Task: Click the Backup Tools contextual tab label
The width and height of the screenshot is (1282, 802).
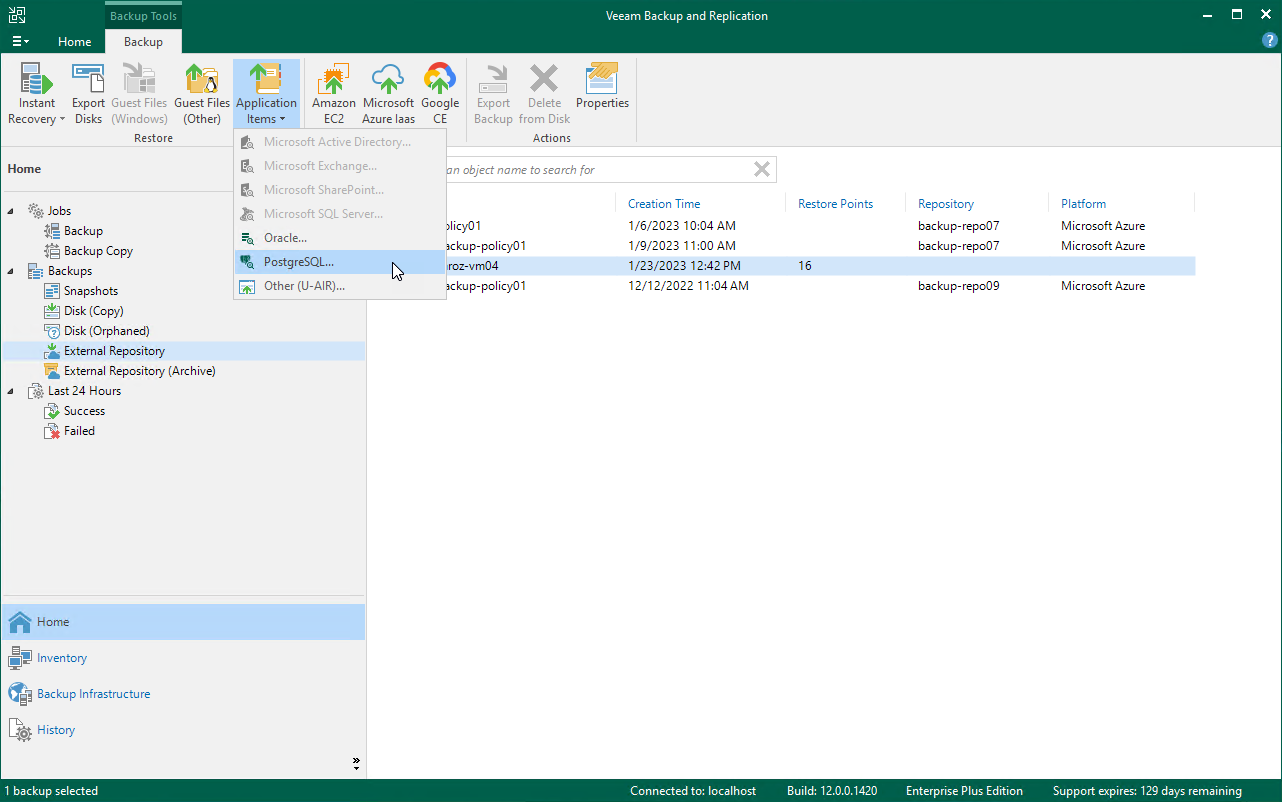Action: [143, 16]
